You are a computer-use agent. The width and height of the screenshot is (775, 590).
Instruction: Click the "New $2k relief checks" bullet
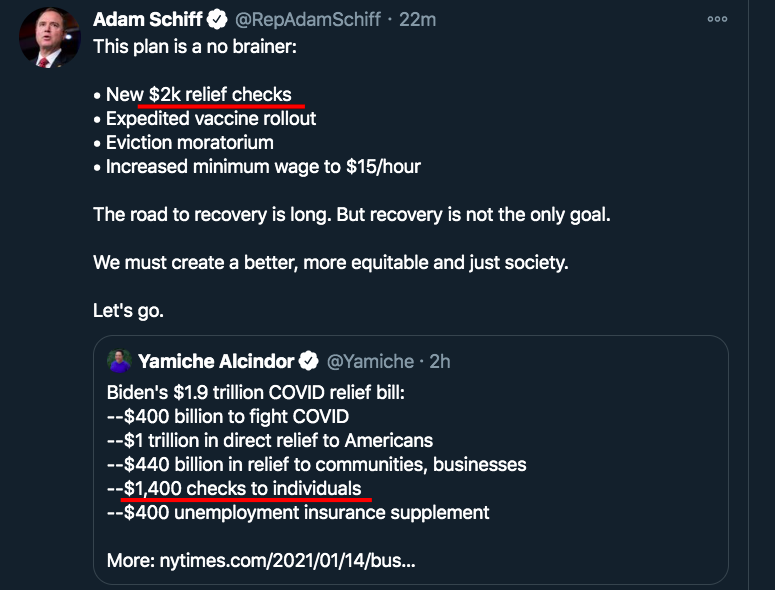pyautogui.click(x=198, y=95)
